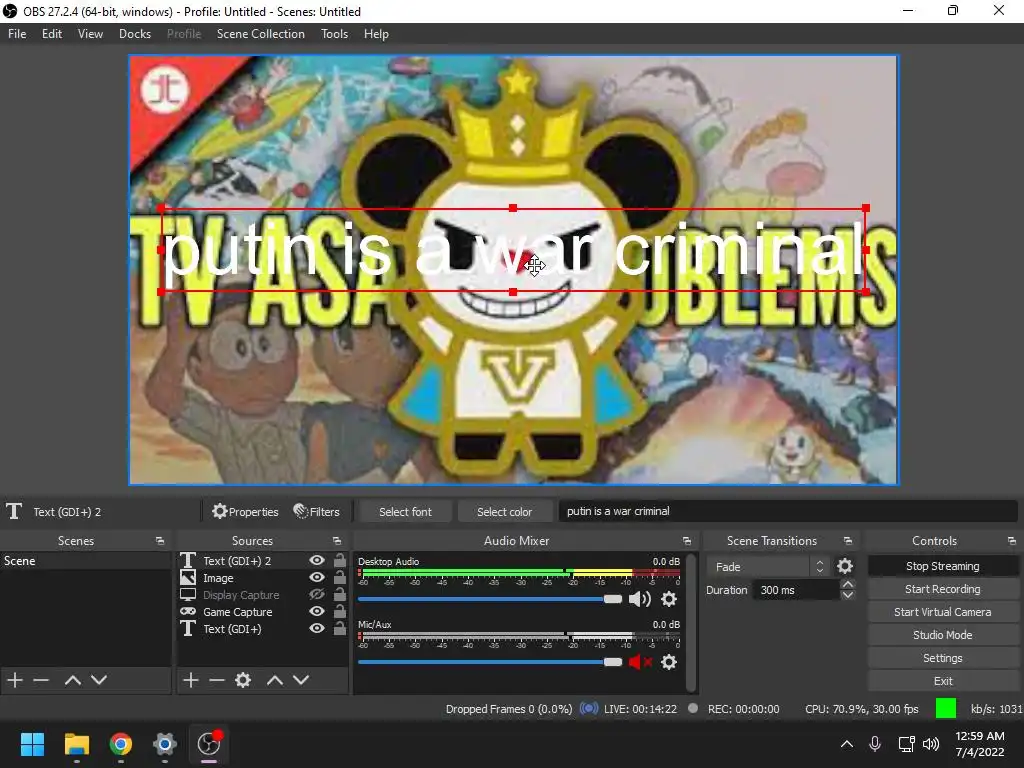Open Properties for selected text source

click(245, 511)
